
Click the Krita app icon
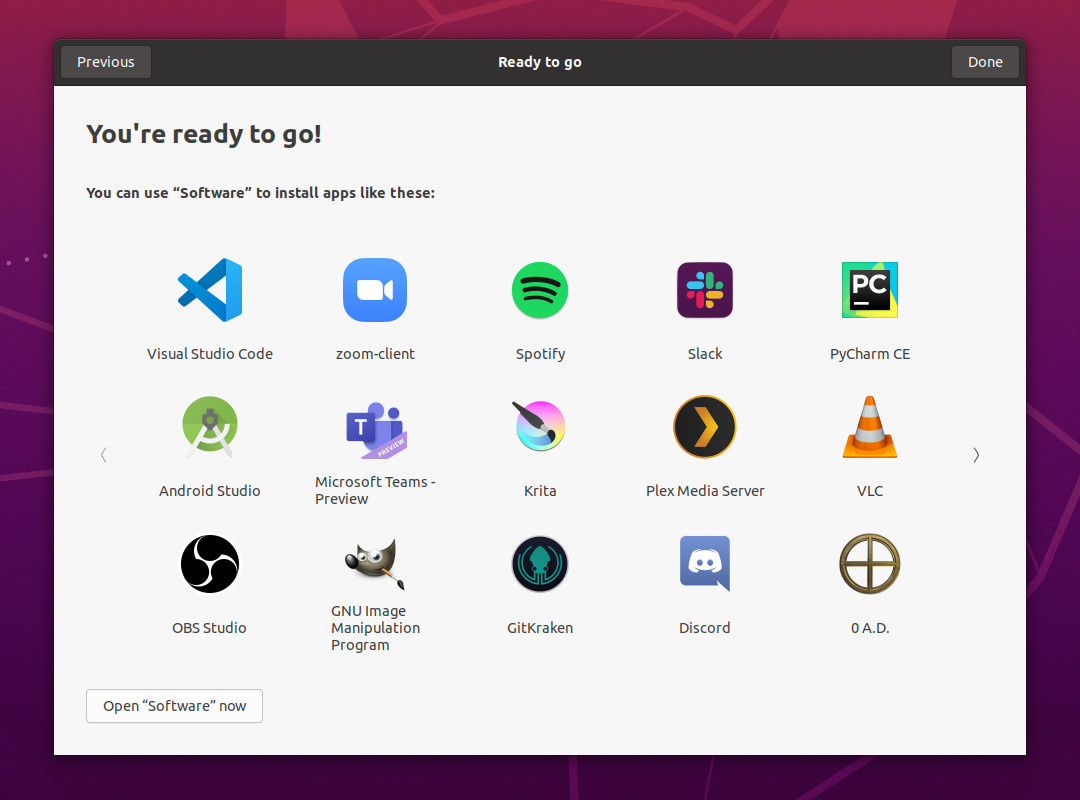540,426
